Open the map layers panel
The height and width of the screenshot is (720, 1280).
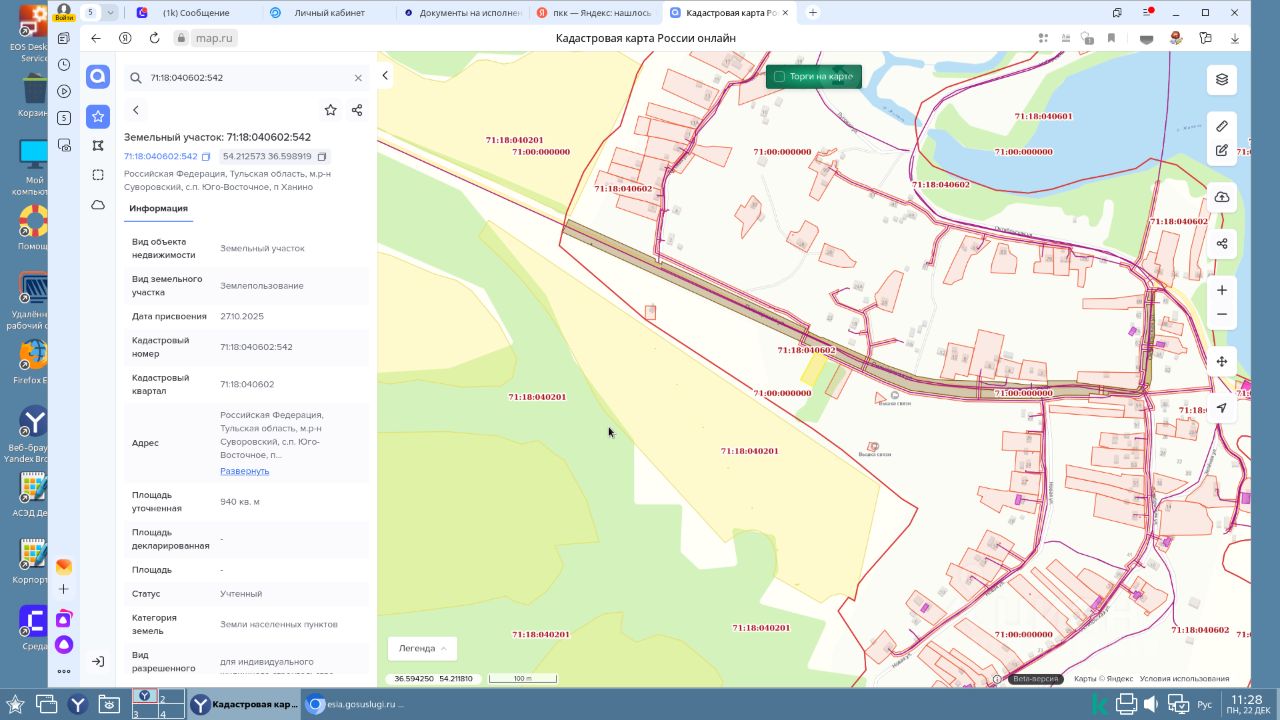point(1221,80)
